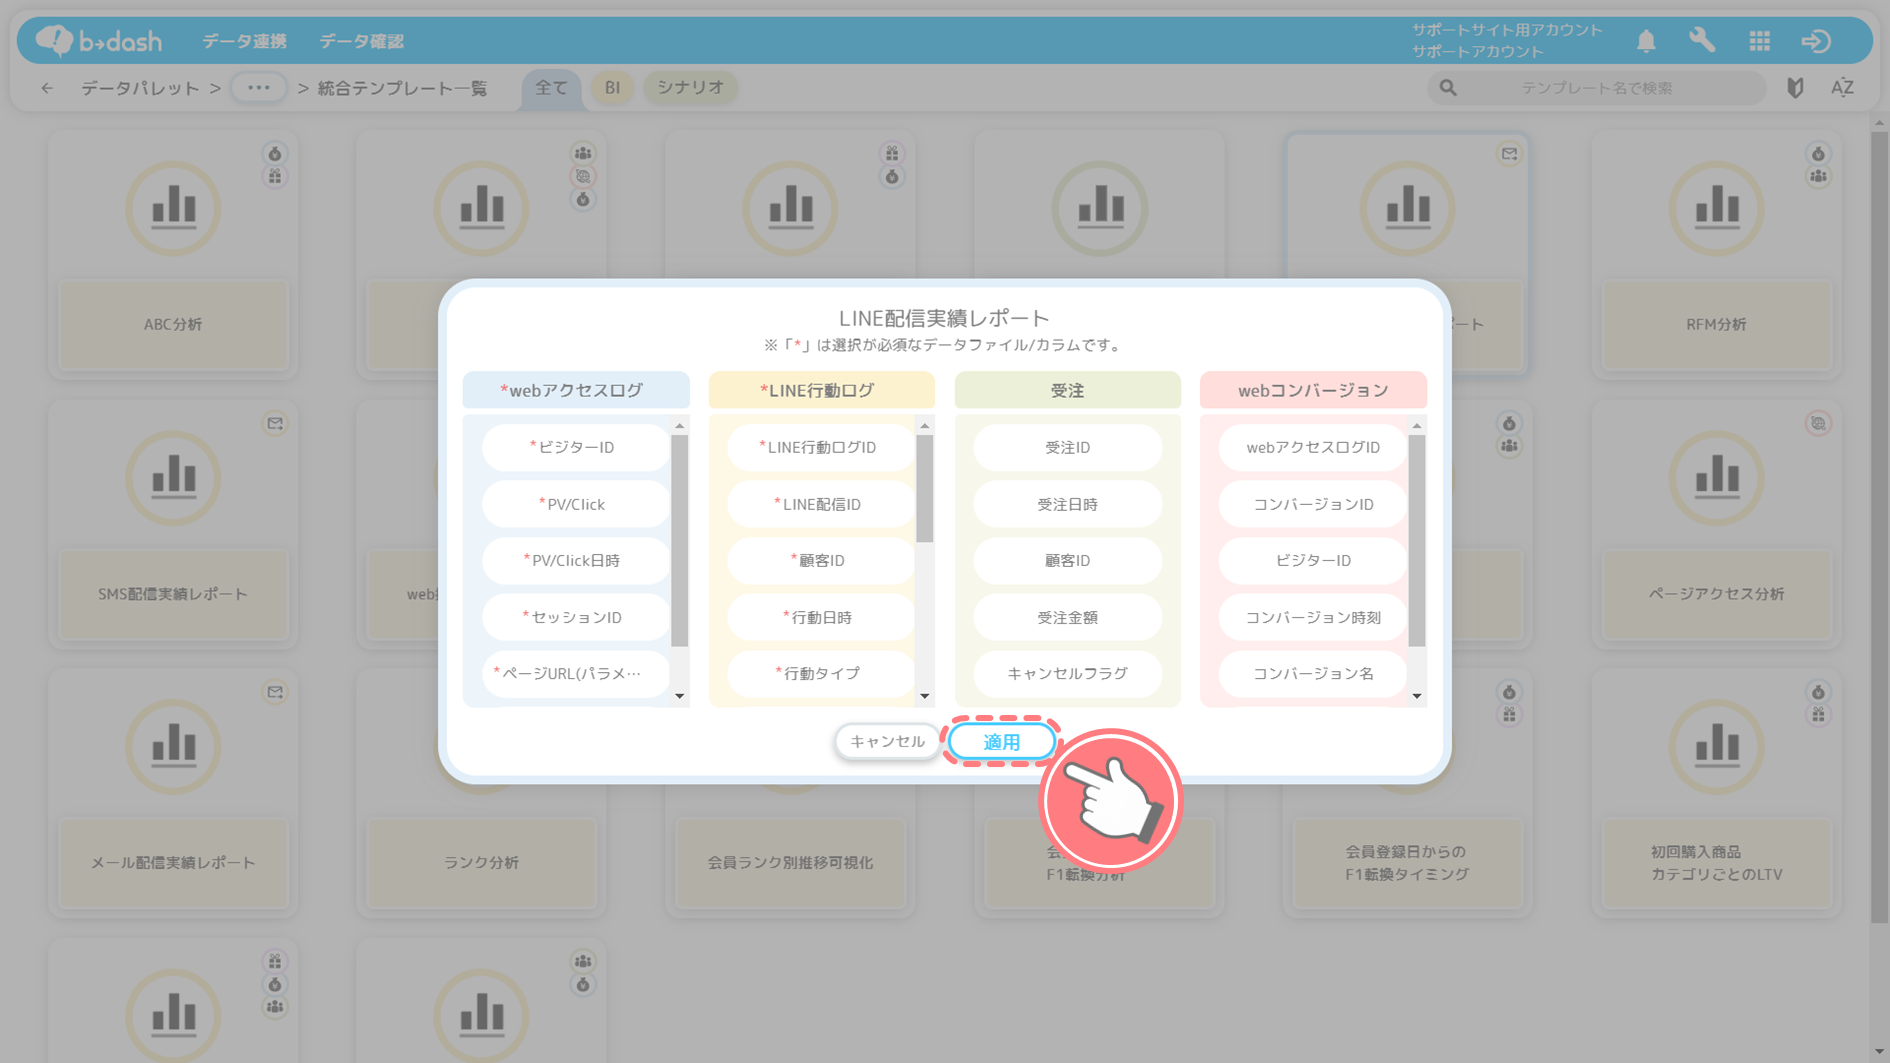The image size is (1890, 1063).
Task: Click the キャンセル button
Action: tap(887, 742)
